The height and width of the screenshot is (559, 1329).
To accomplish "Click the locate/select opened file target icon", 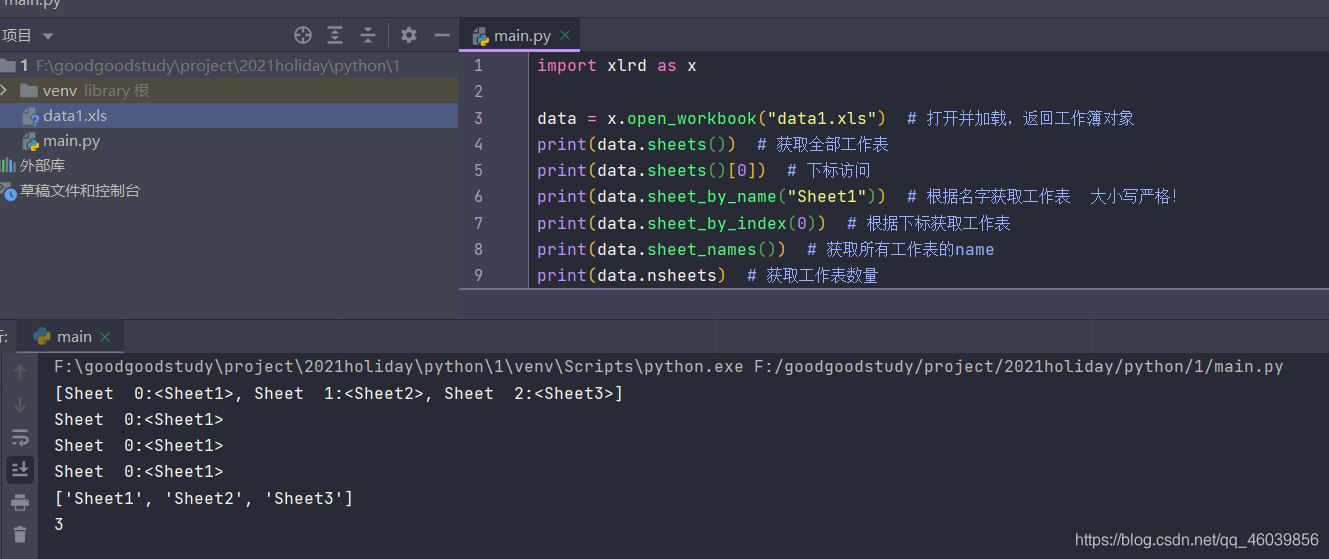I will click(303, 35).
